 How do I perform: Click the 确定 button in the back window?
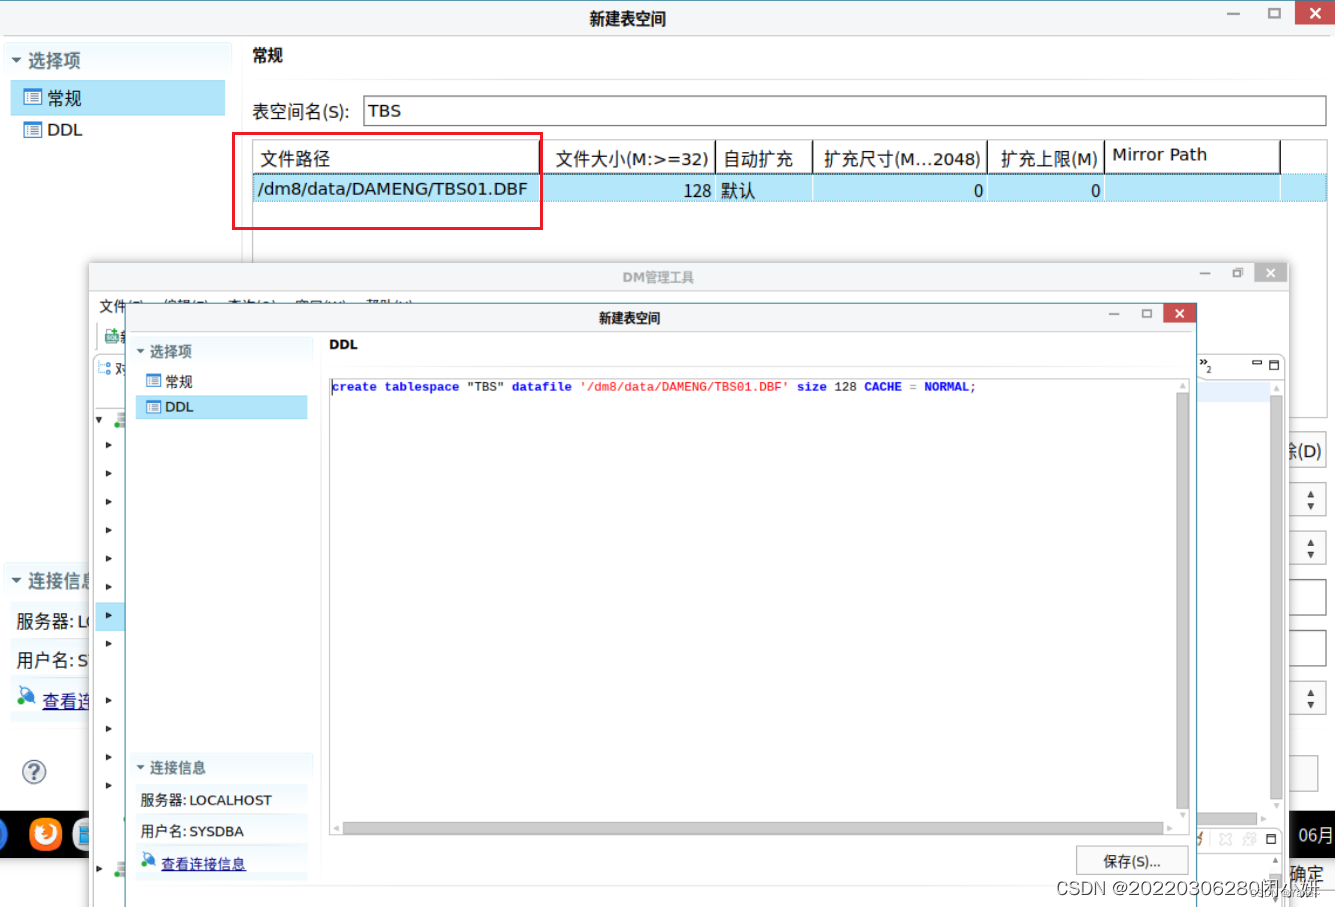(x=1307, y=872)
